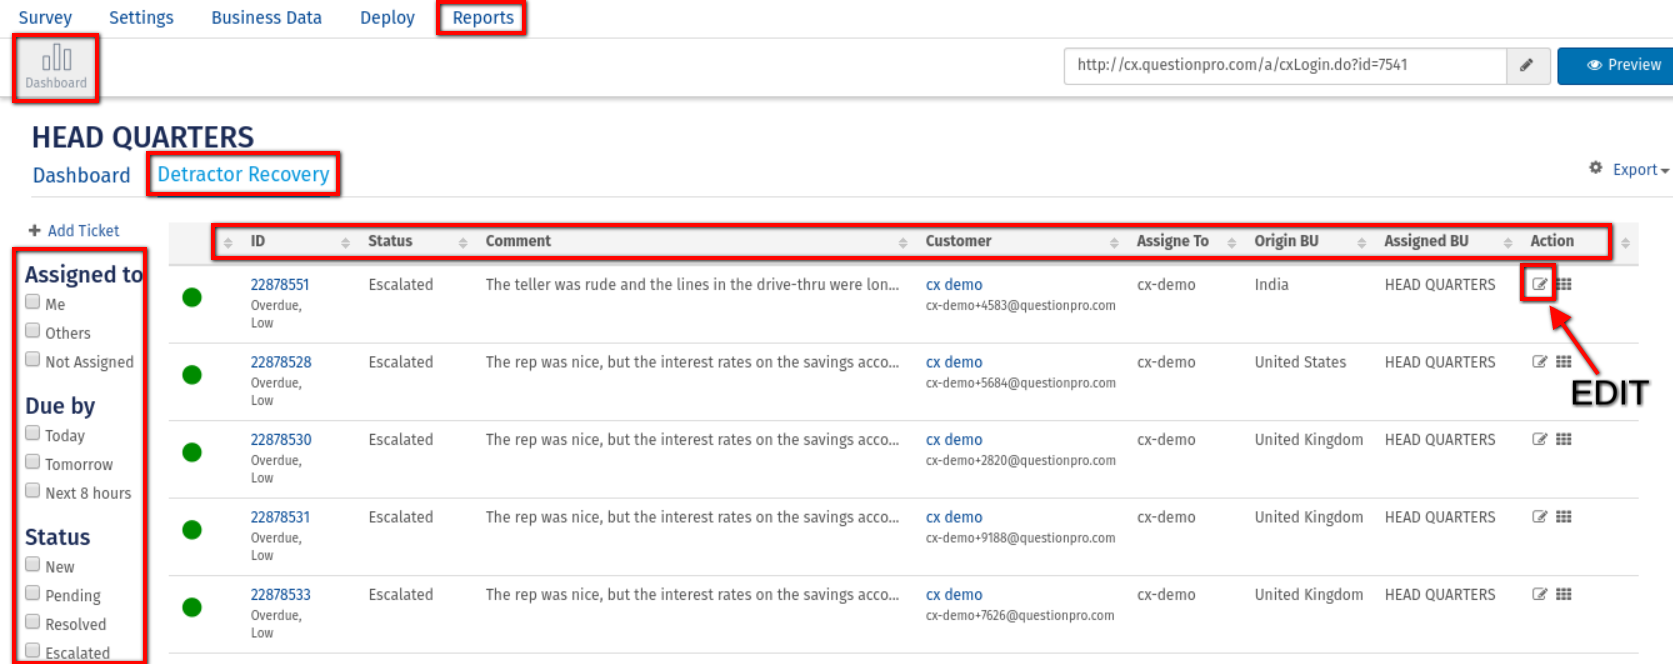Viewport: 1673px width, 664px height.
Task: Edit ticket 22878531 with the edit icon
Action: point(1539,517)
